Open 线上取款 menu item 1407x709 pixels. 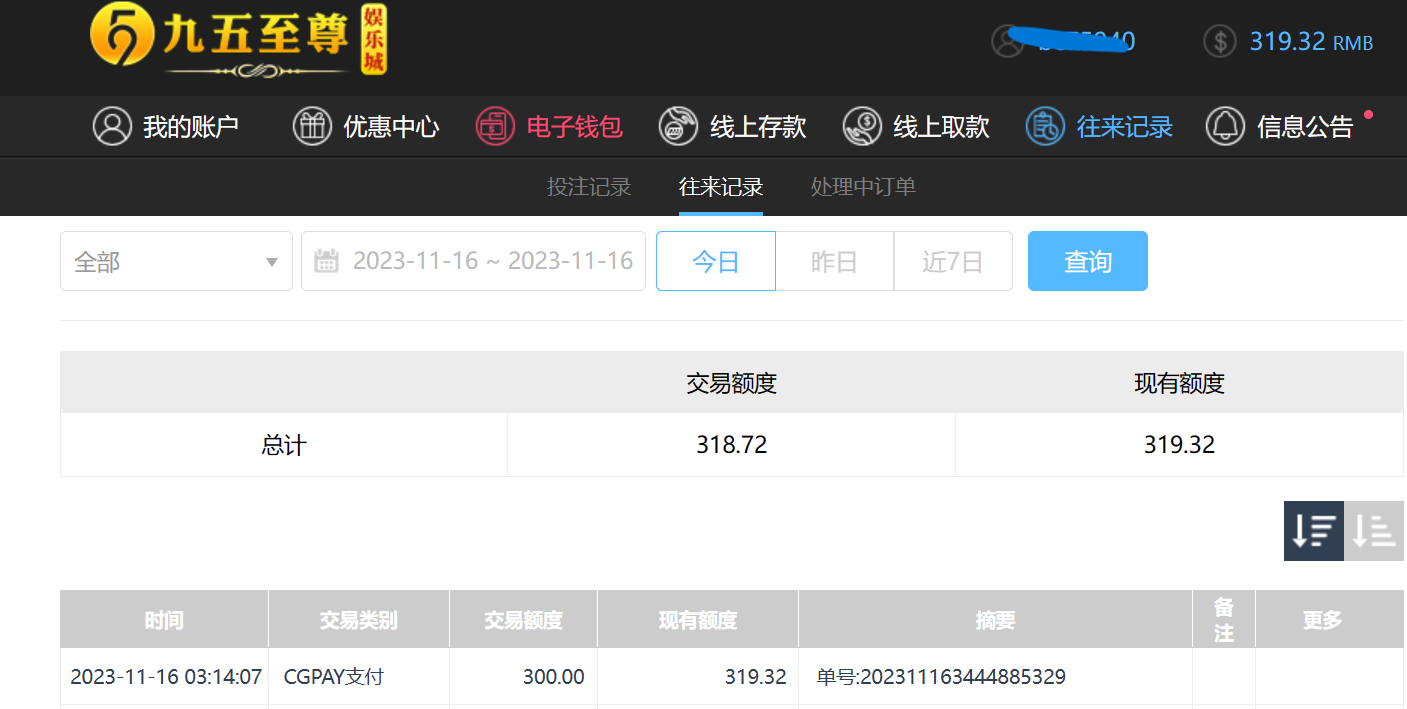[x=941, y=127]
